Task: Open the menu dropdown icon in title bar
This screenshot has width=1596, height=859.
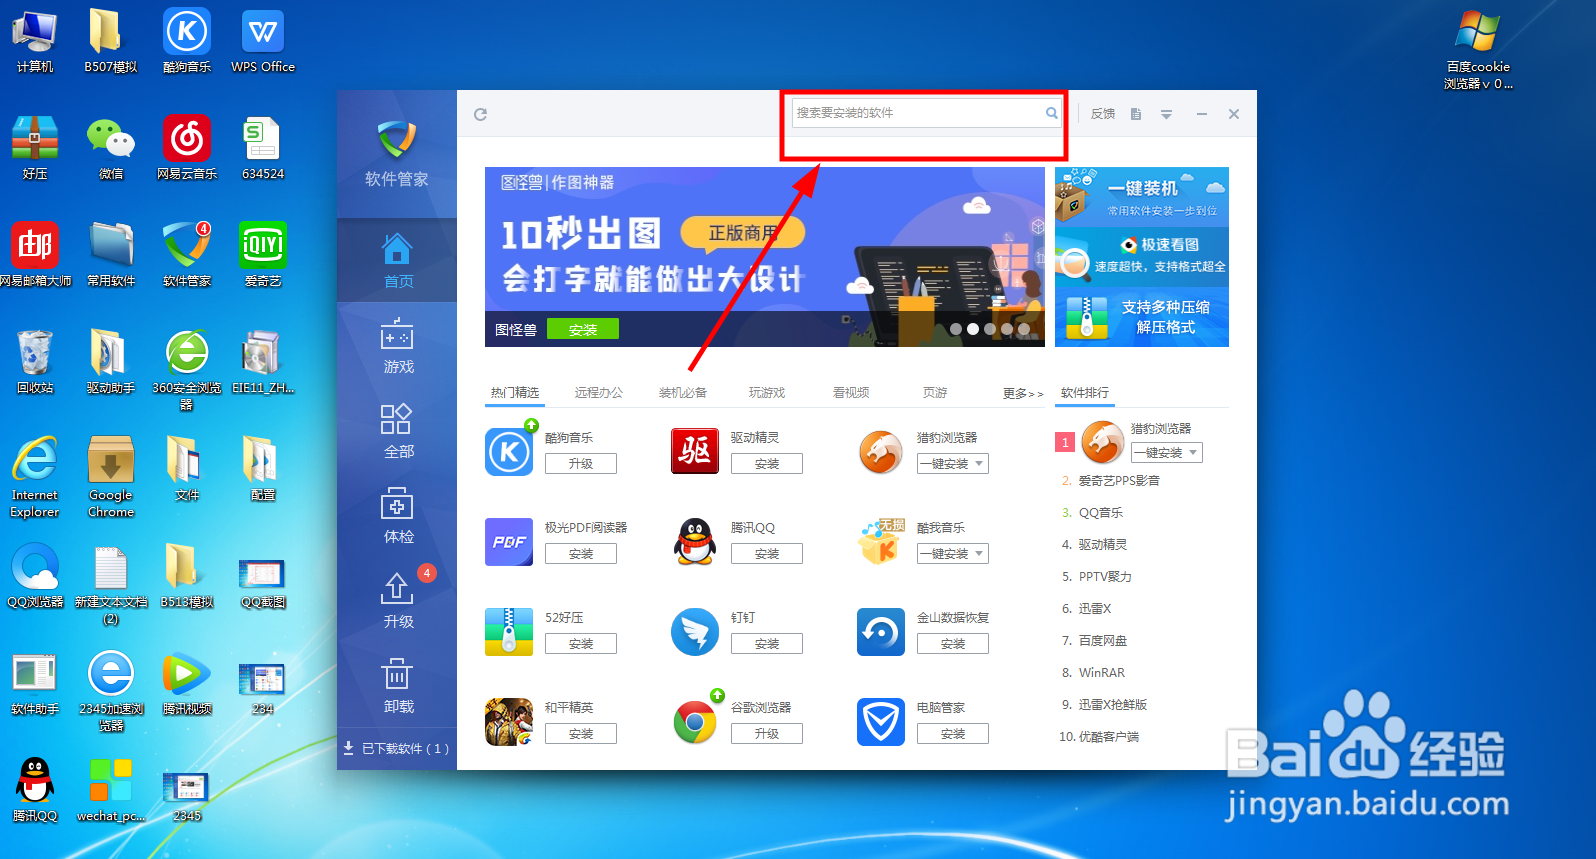Action: (1166, 114)
